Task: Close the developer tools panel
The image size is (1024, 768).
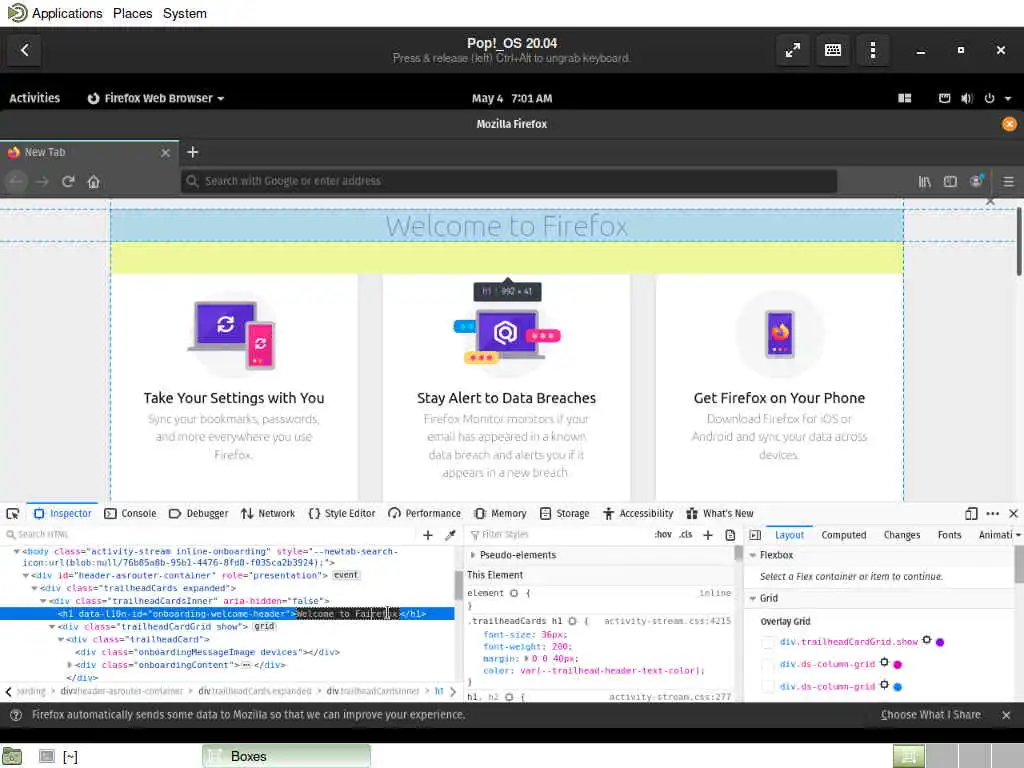Action: tap(1014, 513)
